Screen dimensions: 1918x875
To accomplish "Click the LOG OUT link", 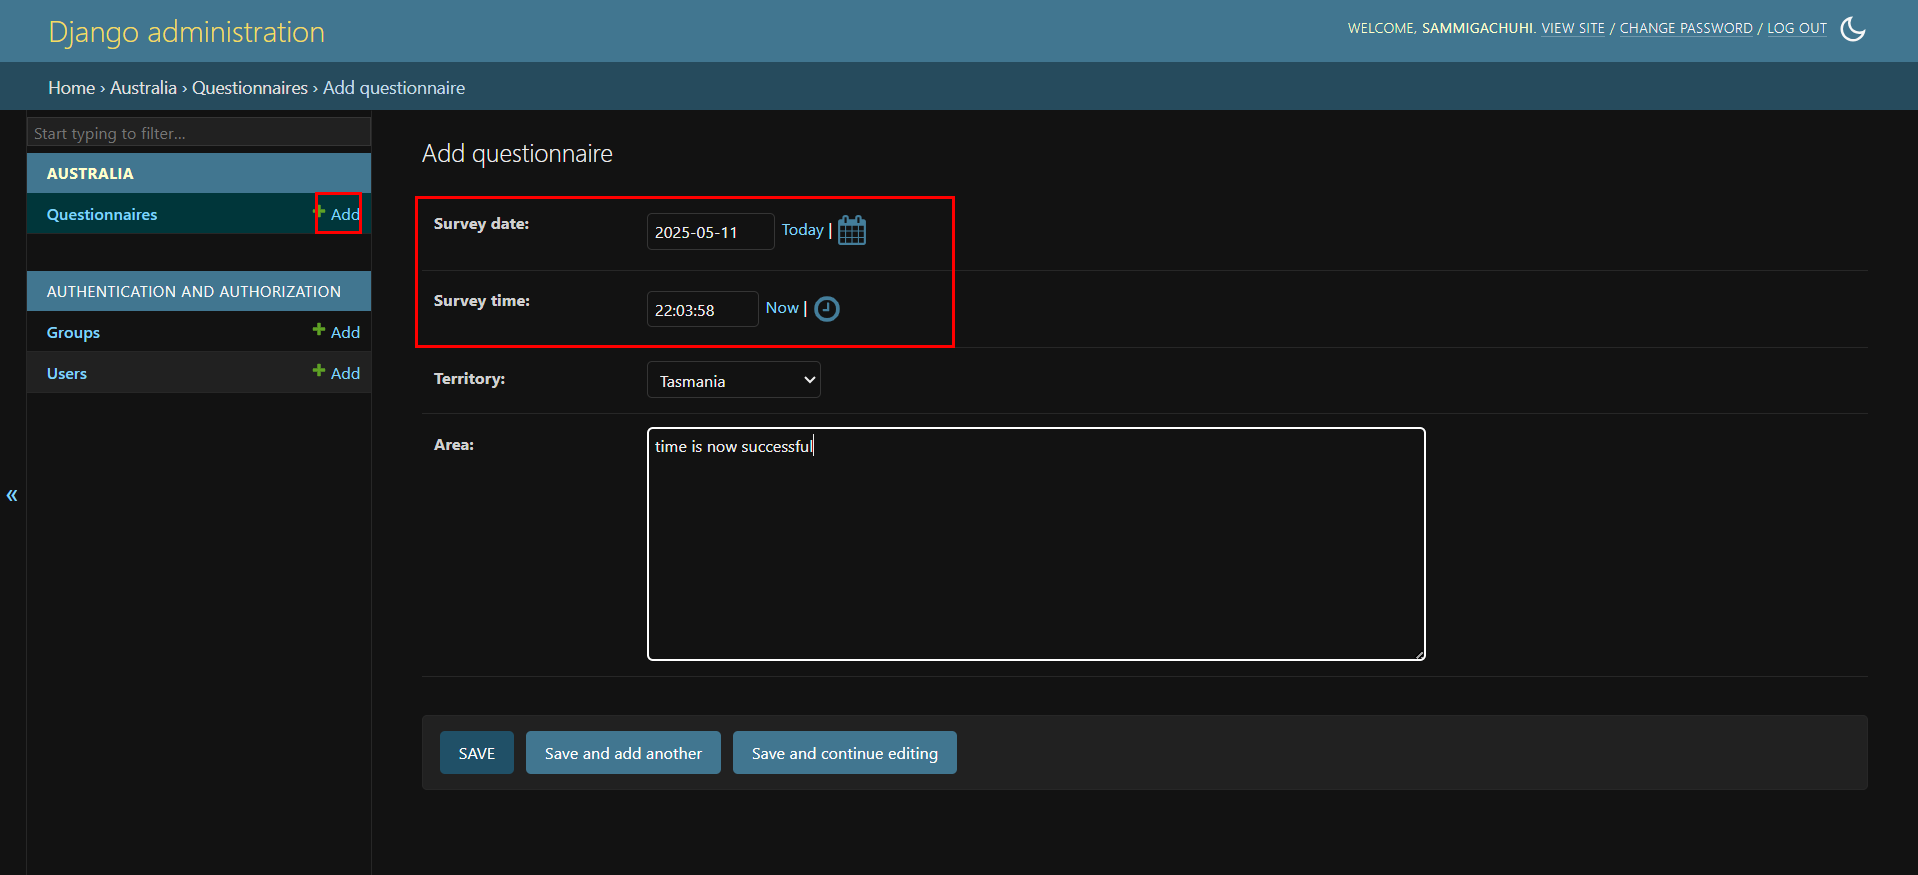I will pyautogui.click(x=1796, y=28).
